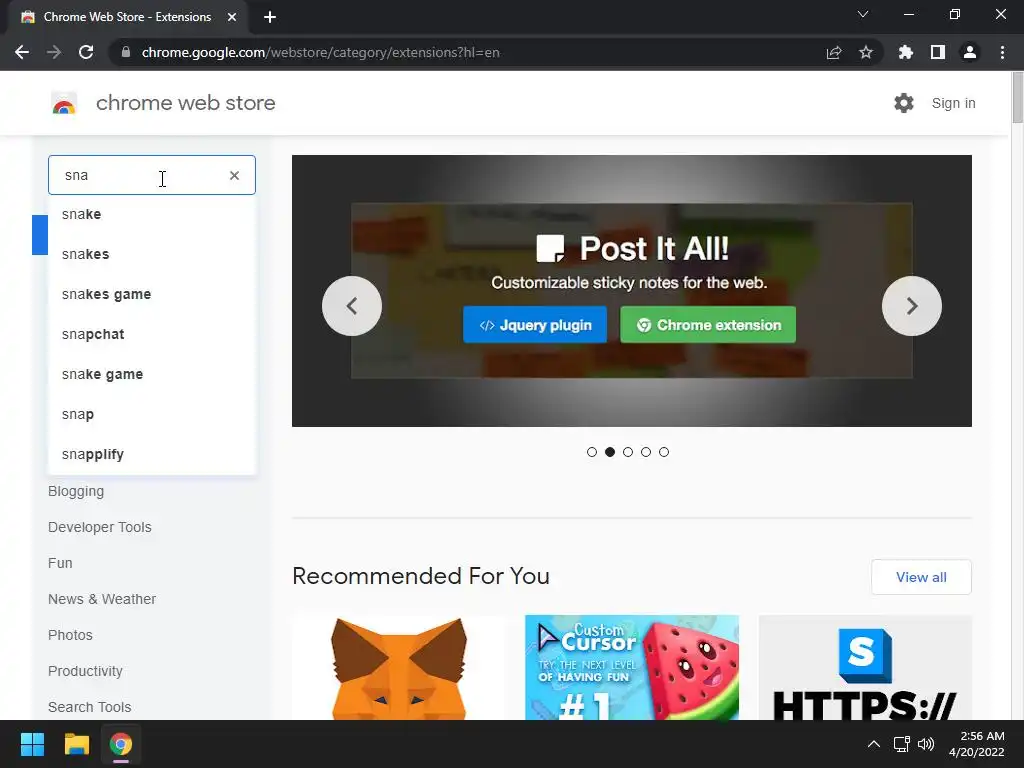
Task: Select third carousel dot
Action: 628,452
